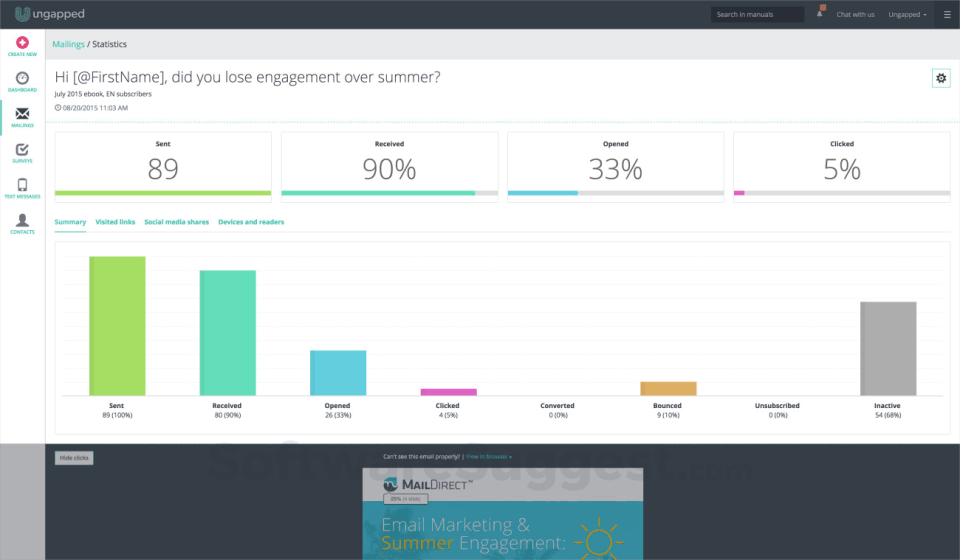
Task: Click the Mailings breadcrumb link
Action: [x=68, y=44]
